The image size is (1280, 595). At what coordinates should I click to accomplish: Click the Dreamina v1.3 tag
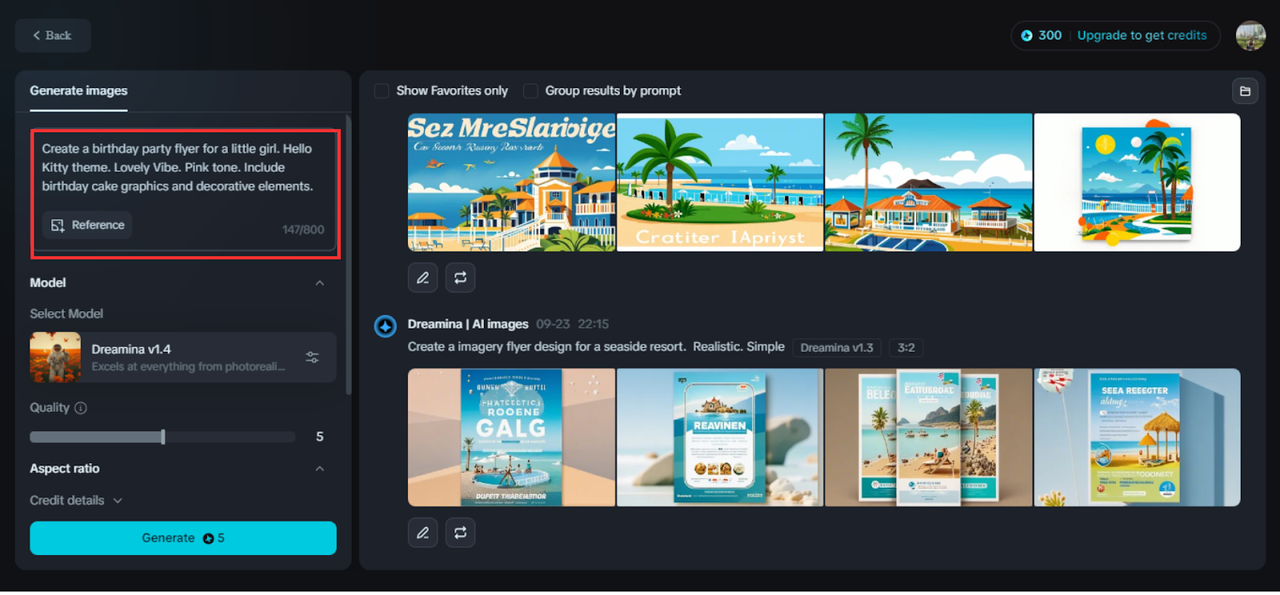[837, 348]
